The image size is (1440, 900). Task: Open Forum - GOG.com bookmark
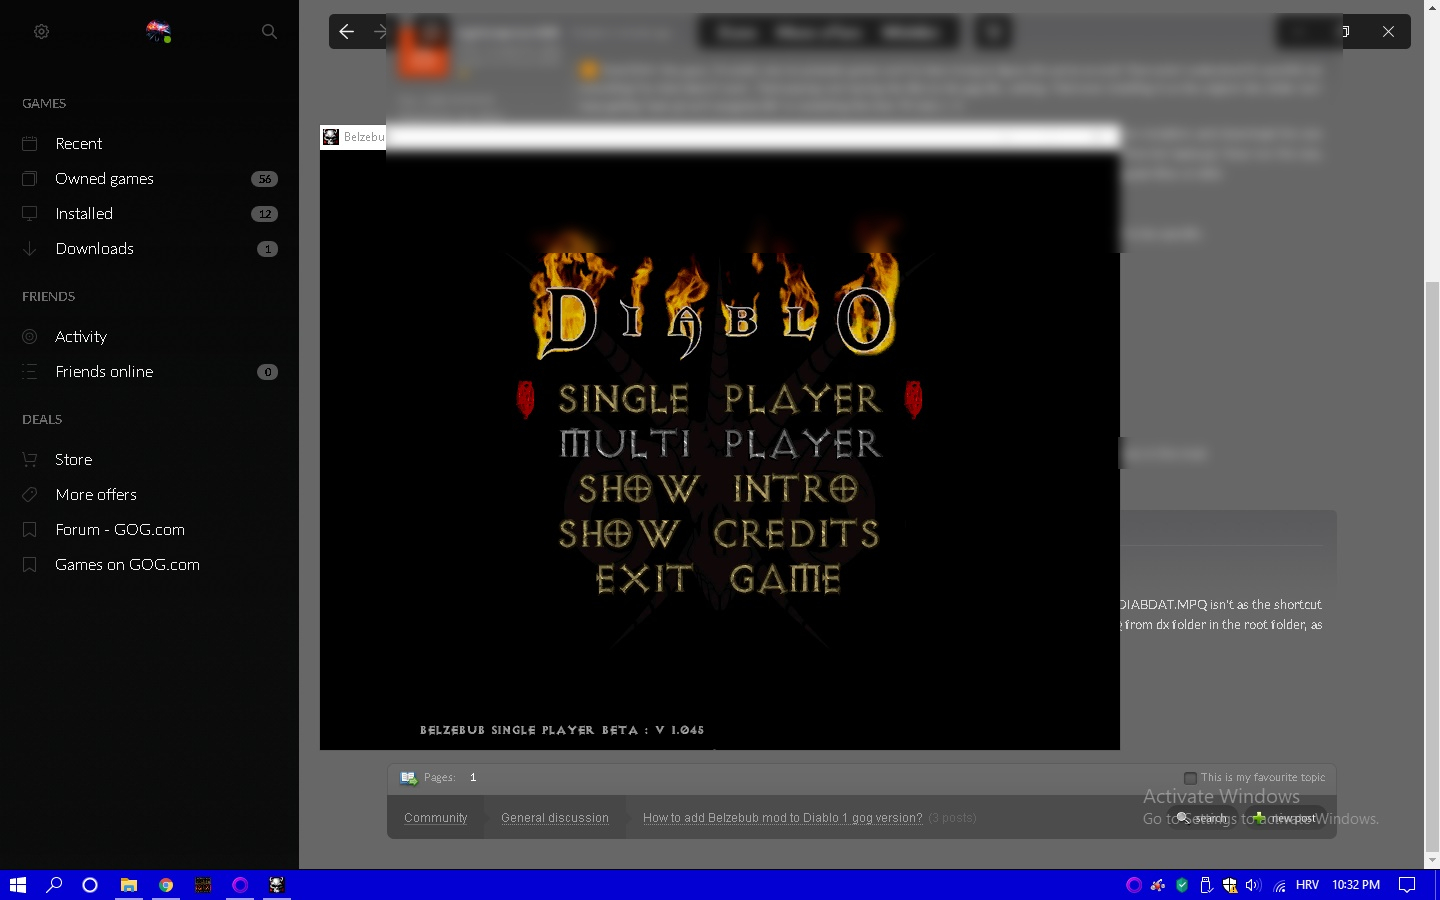(x=120, y=530)
